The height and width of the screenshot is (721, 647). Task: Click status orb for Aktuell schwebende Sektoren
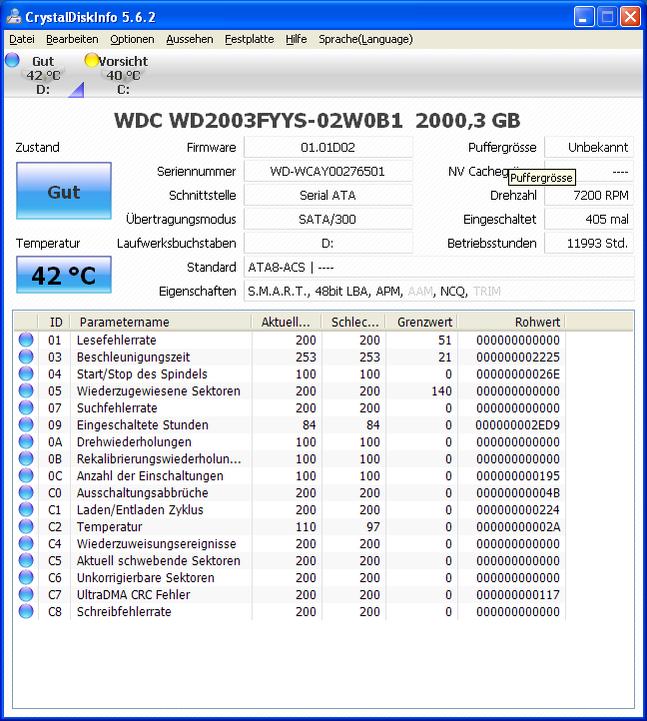coord(26,561)
